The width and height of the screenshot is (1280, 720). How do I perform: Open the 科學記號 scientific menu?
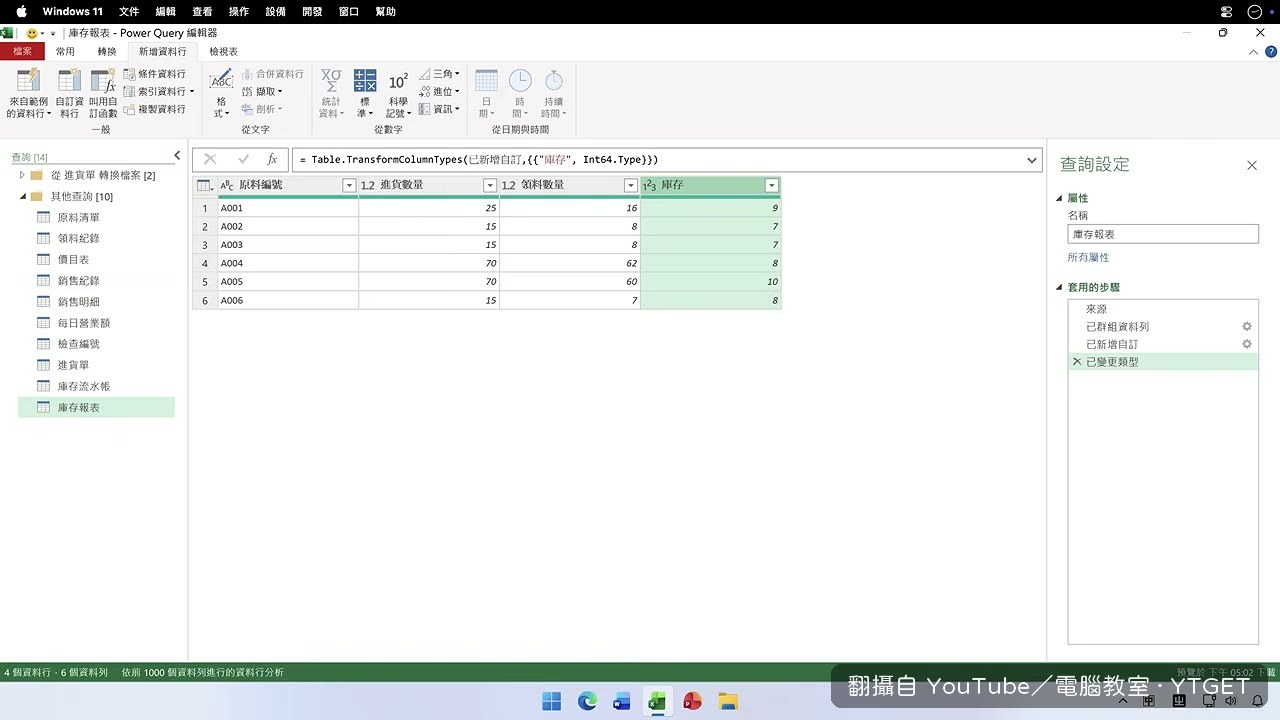click(398, 94)
